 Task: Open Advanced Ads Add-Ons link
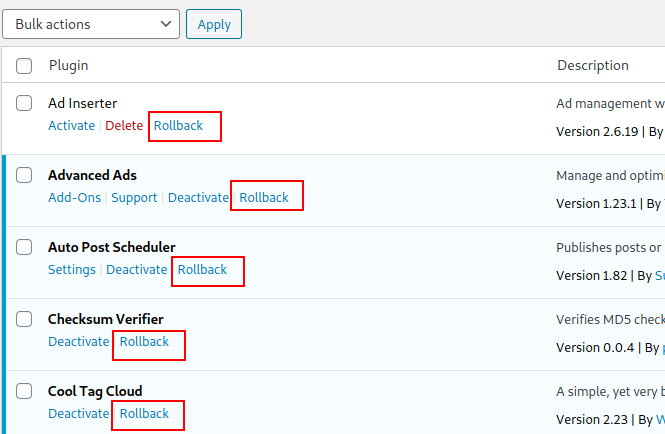(x=74, y=198)
